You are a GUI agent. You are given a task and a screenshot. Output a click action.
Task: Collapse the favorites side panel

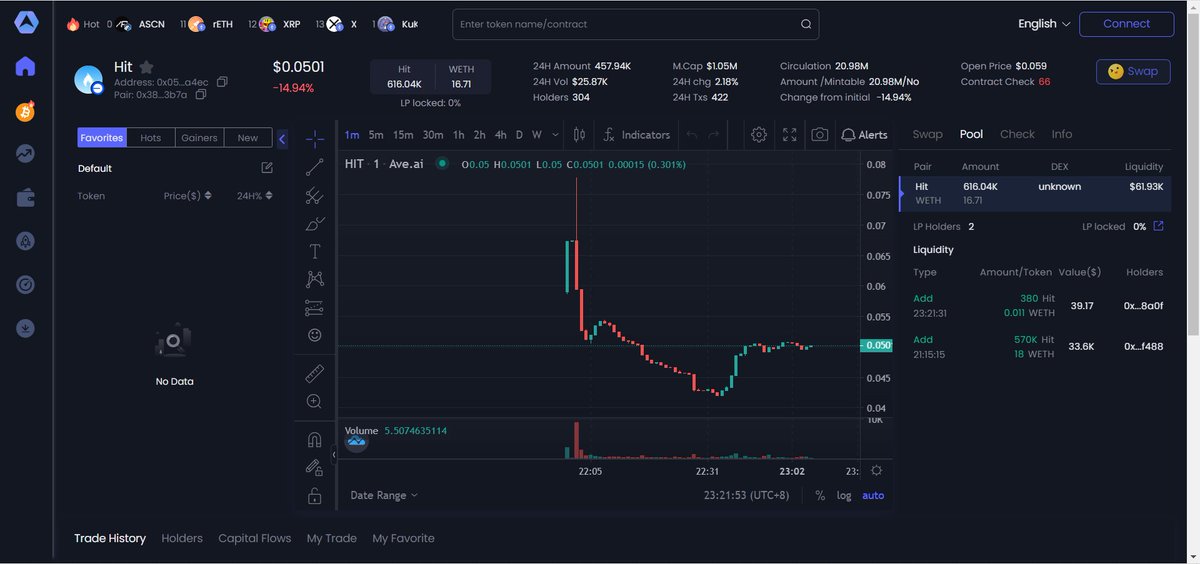(x=282, y=139)
